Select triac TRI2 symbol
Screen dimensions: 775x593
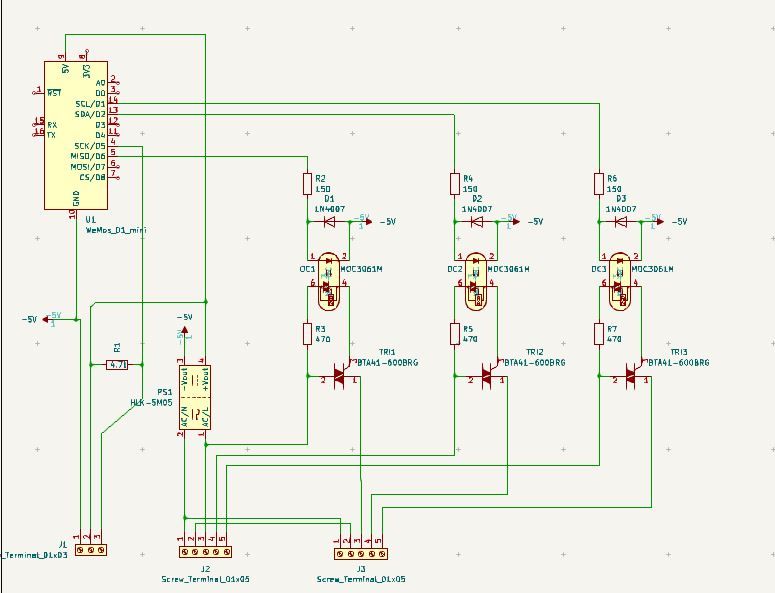(x=487, y=376)
